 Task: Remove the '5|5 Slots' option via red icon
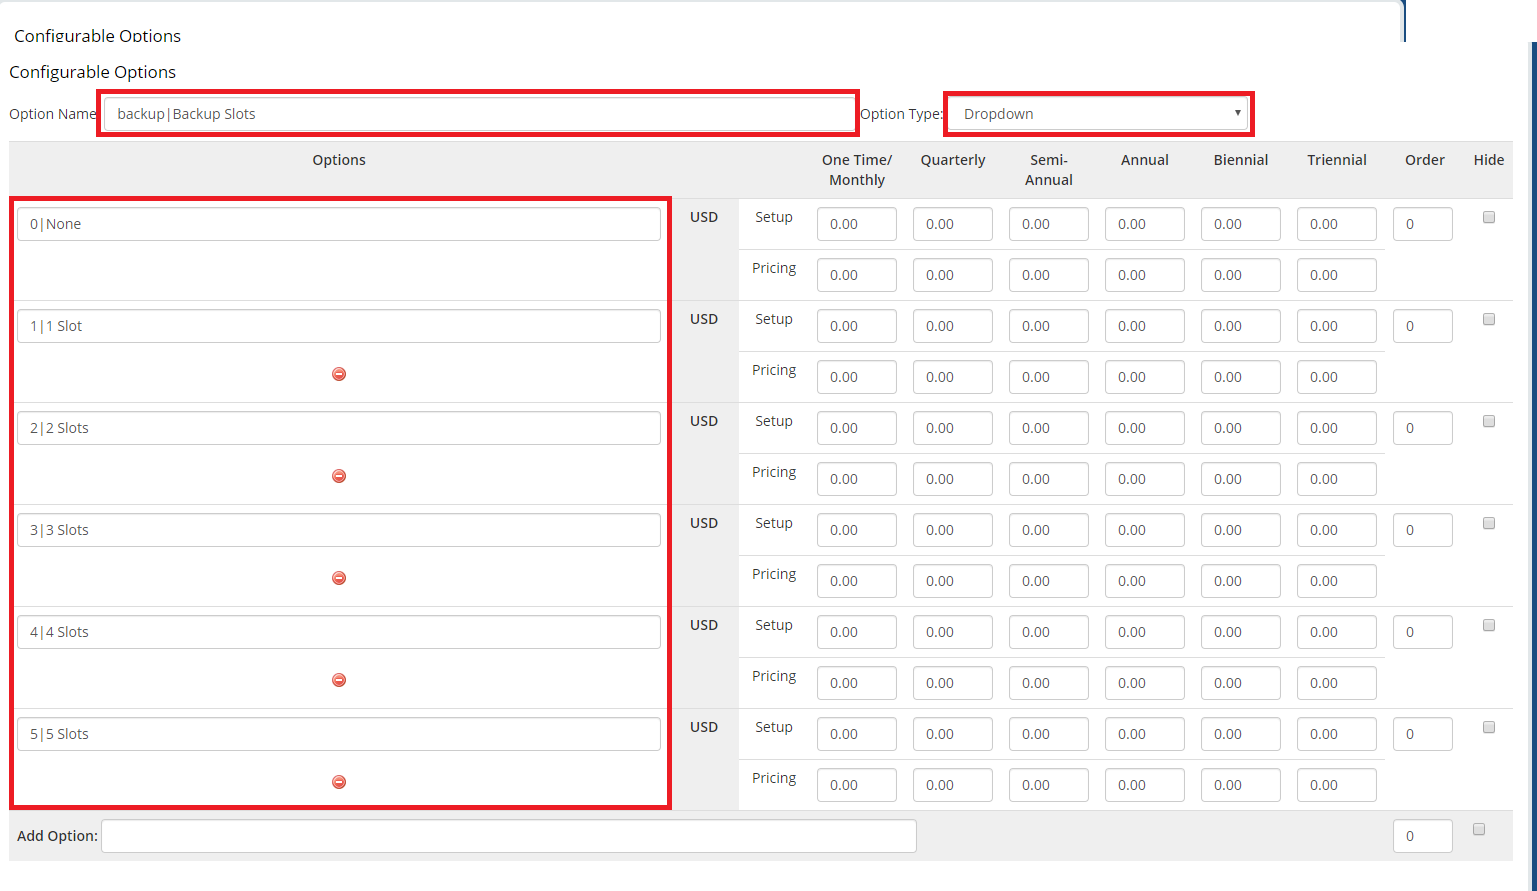pyautogui.click(x=339, y=782)
